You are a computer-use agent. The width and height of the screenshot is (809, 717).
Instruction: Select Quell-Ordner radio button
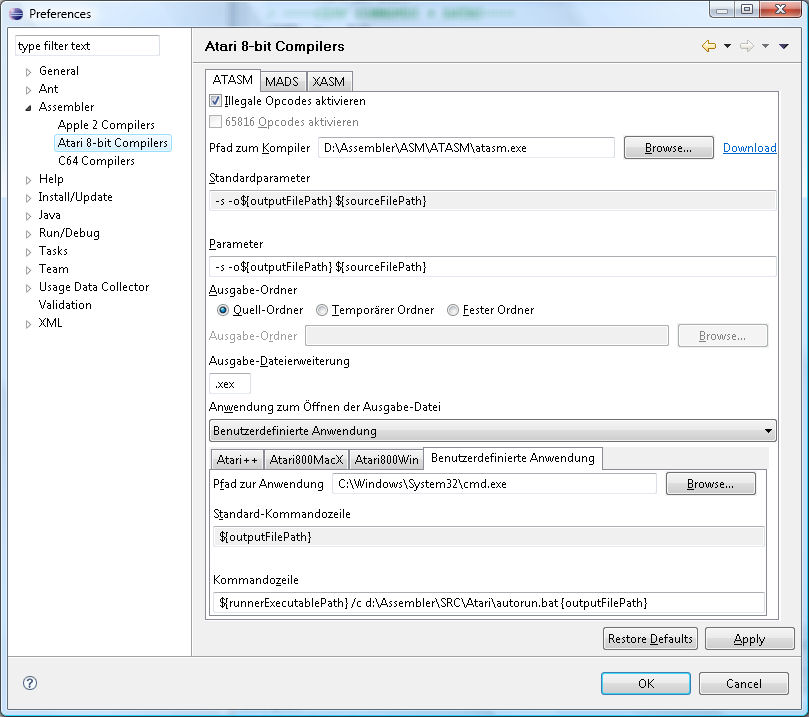tap(223, 310)
